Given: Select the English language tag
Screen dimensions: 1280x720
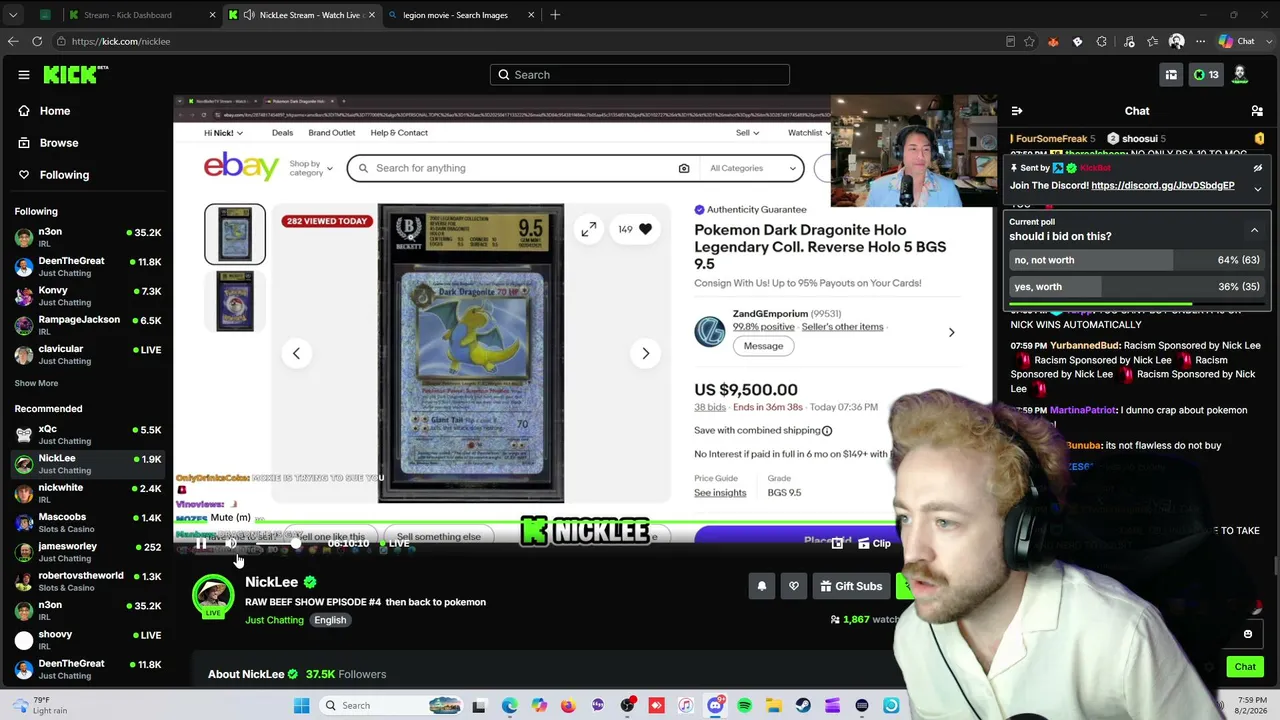Looking at the screenshot, I should click(x=330, y=620).
